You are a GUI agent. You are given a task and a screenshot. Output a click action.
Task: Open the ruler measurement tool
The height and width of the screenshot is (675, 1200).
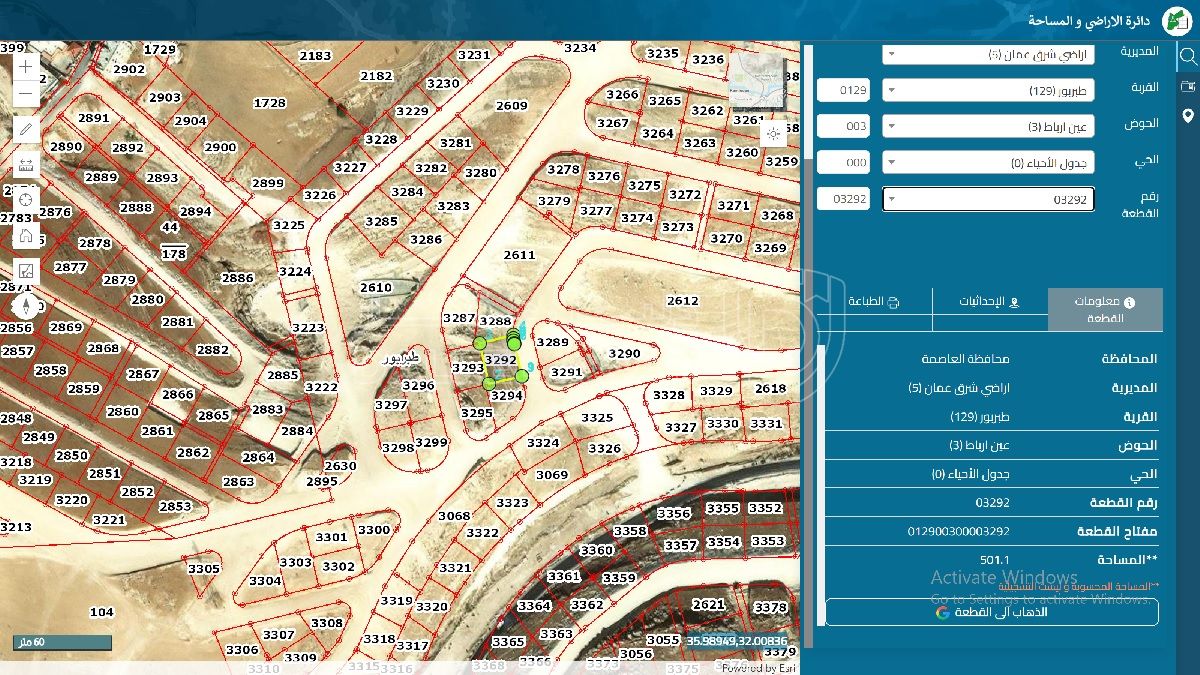click(x=26, y=165)
